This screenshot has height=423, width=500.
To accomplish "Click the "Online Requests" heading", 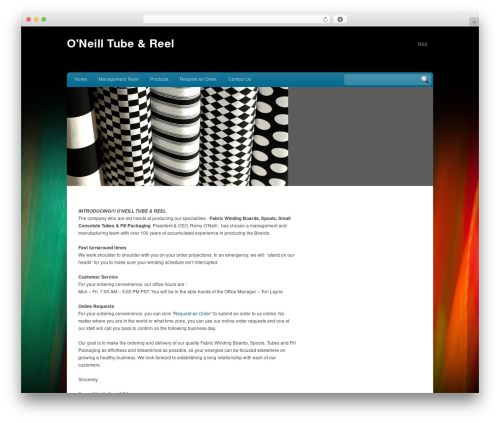I will tap(96, 306).
